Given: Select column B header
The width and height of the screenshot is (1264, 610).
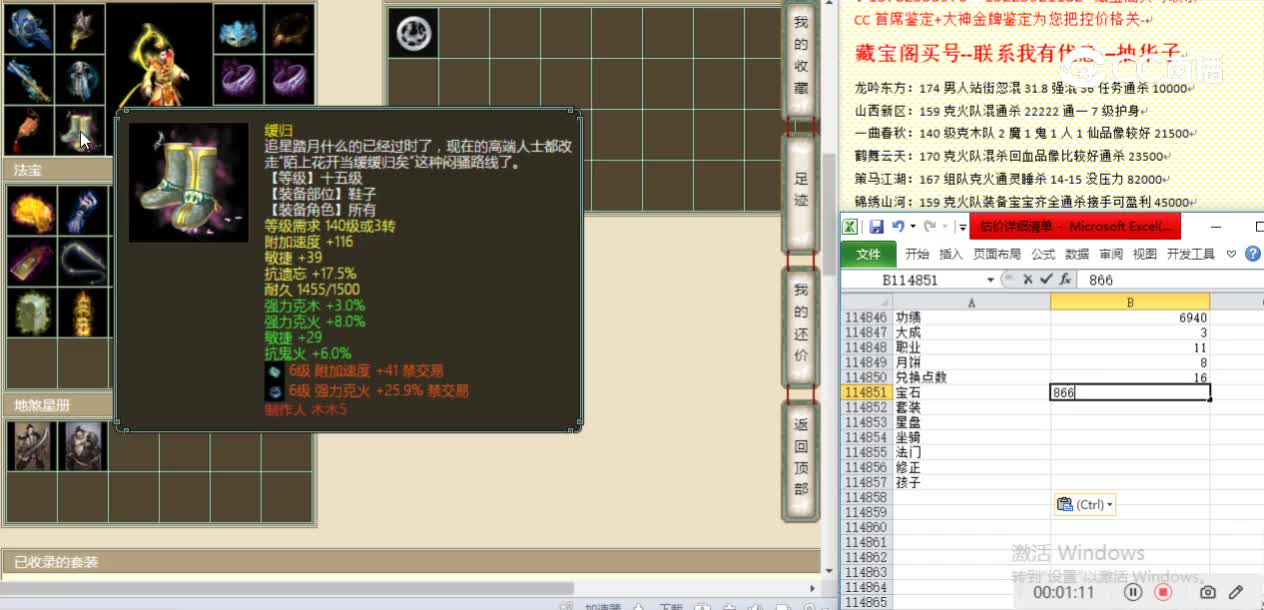Looking at the screenshot, I should [x=1130, y=302].
